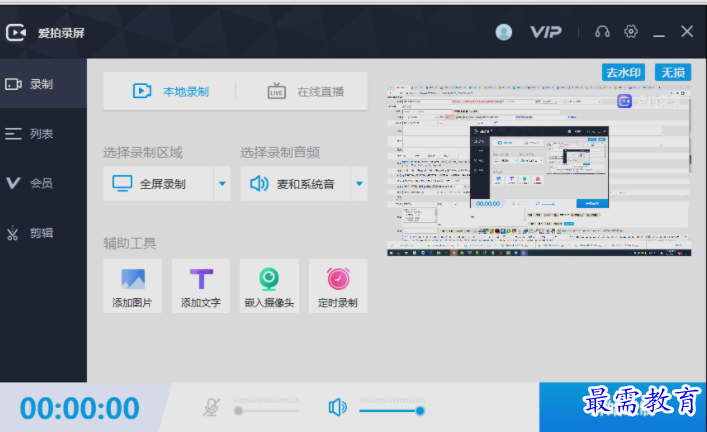This screenshot has width=707, height=432.
Task: Select the 本地录制 tab
Action: 170,92
